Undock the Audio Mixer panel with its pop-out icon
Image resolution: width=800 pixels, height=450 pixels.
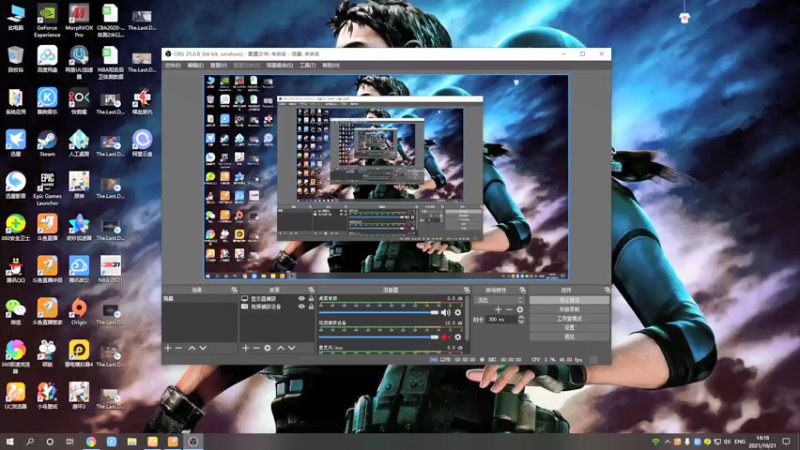point(466,290)
